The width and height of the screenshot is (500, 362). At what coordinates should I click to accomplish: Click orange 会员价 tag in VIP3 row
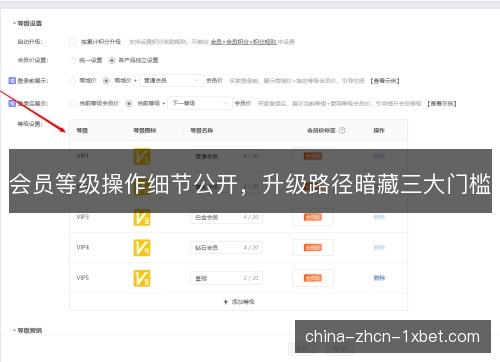[x=313, y=217]
